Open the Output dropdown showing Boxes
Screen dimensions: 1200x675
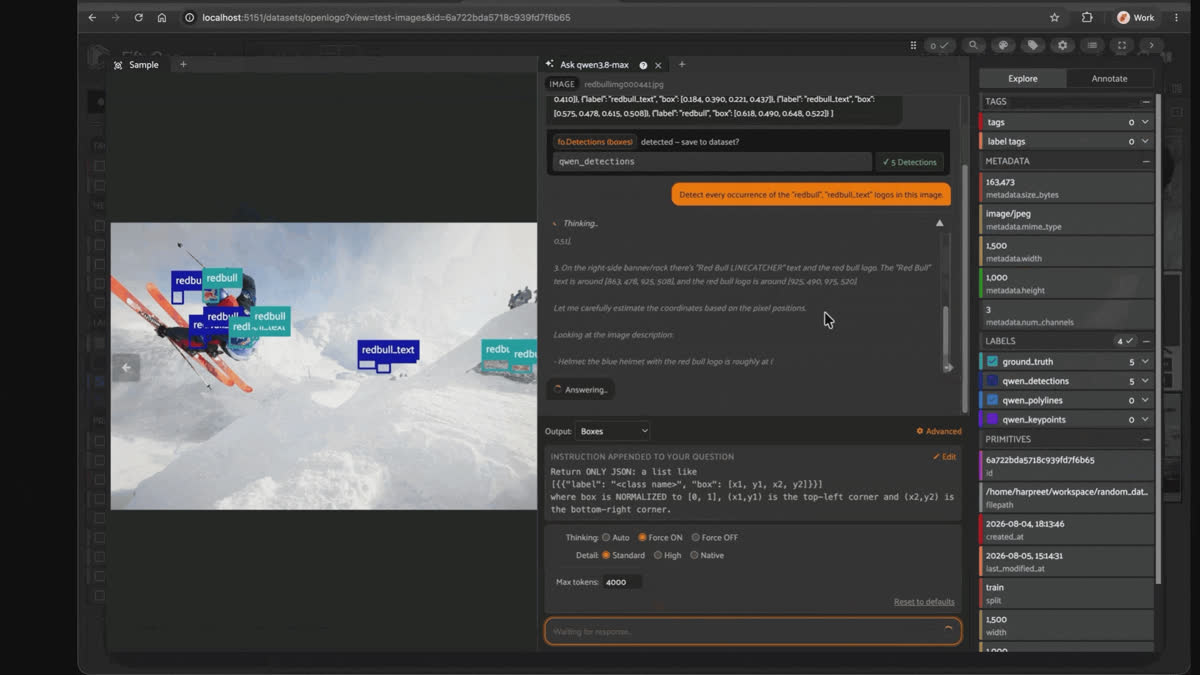pyautogui.click(x=613, y=431)
